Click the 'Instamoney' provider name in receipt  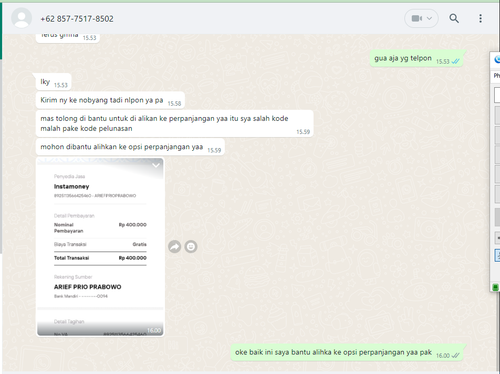pyautogui.click(x=71, y=186)
